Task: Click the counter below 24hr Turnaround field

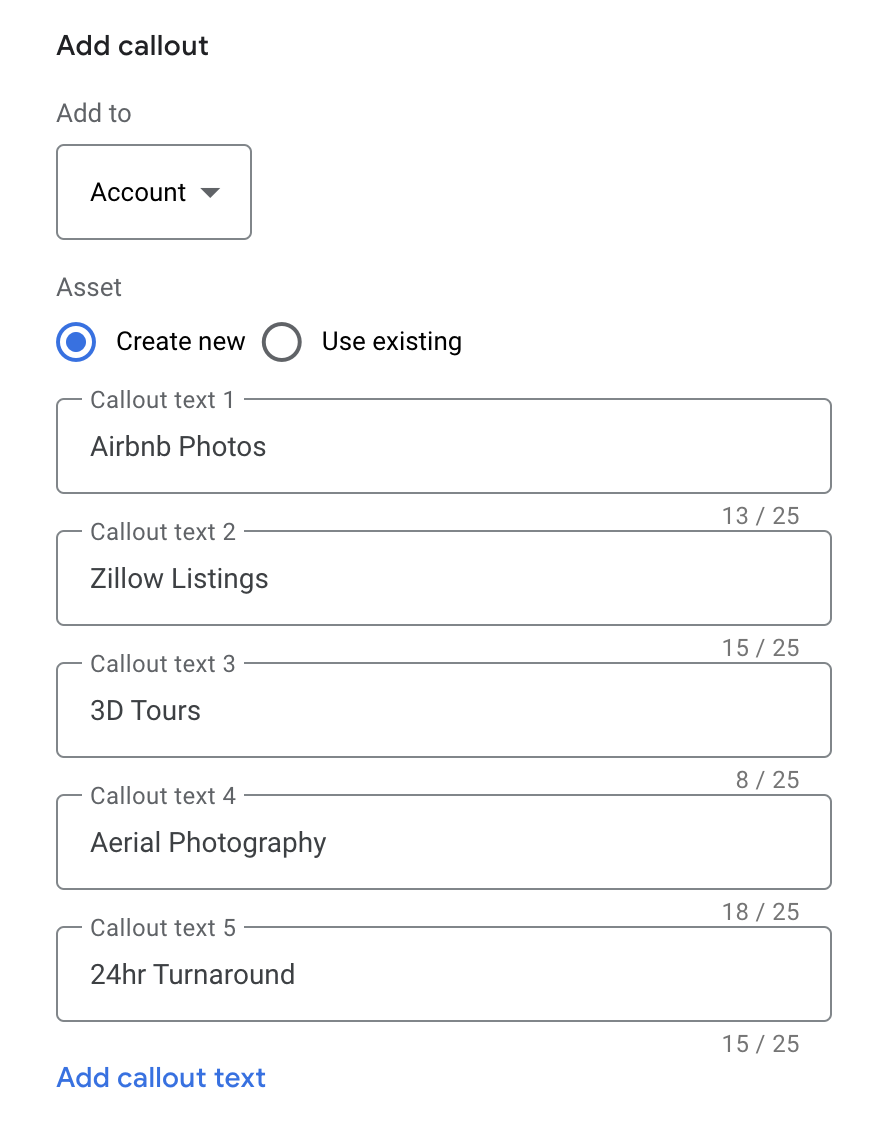Action: pyautogui.click(x=760, y=1044)
